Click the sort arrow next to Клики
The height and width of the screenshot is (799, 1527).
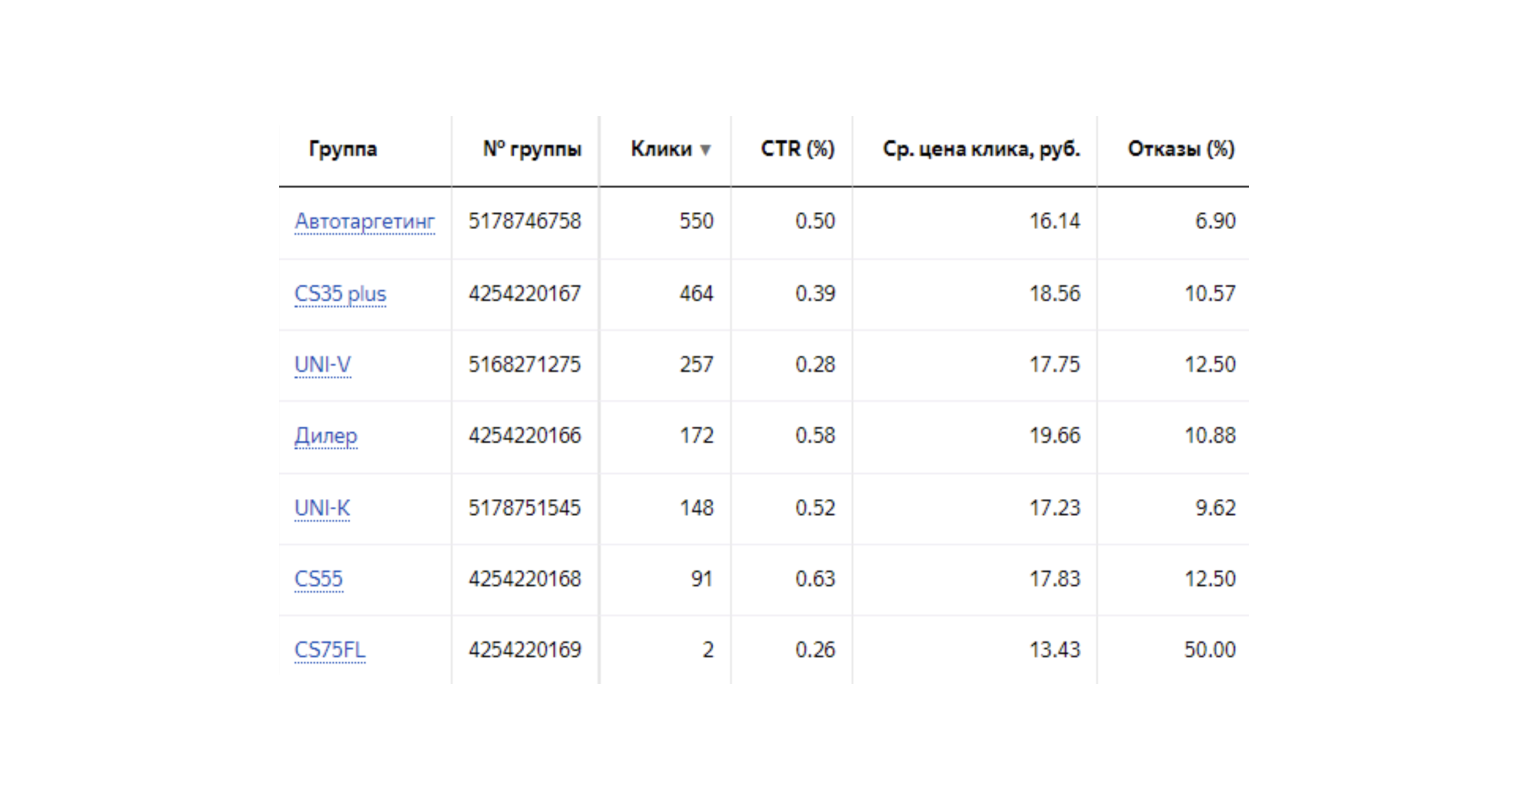coord(705,150)
